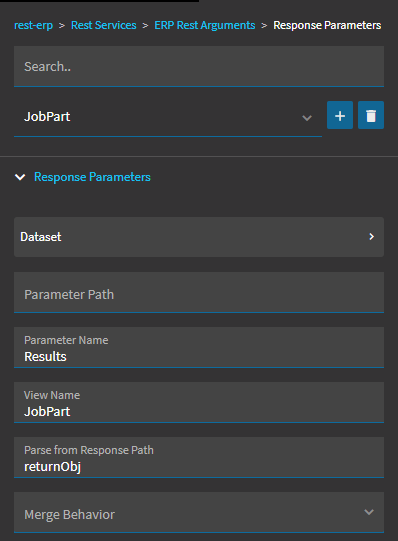Open the Dataset row
This screenshot has width=398, height=541.
click(199, 237)
